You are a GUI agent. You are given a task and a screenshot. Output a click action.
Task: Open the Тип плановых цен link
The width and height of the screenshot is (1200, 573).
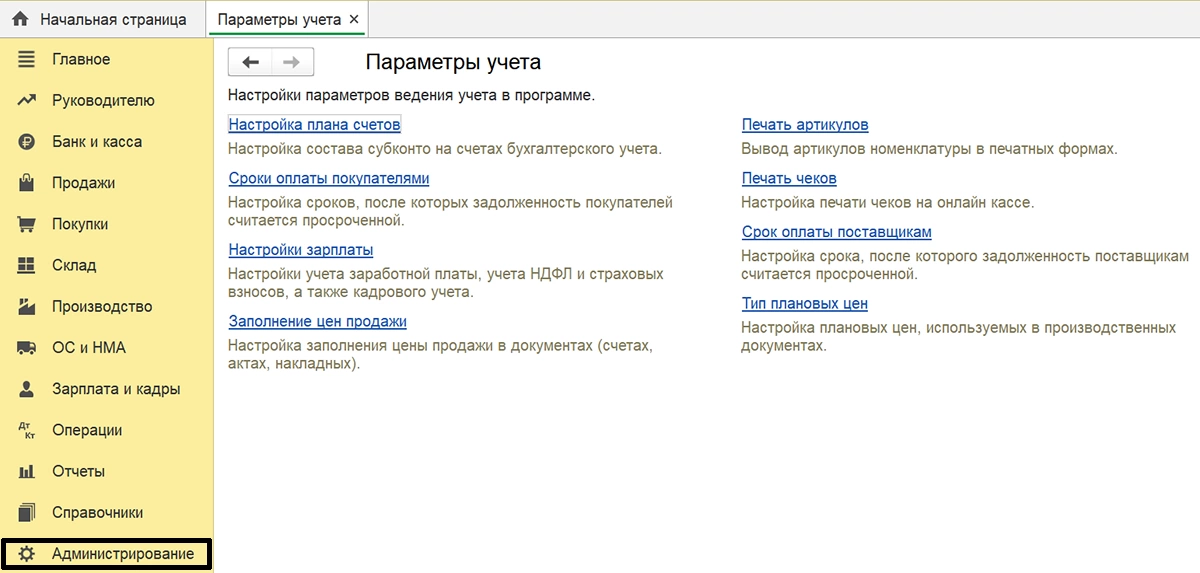pos(804,303)
